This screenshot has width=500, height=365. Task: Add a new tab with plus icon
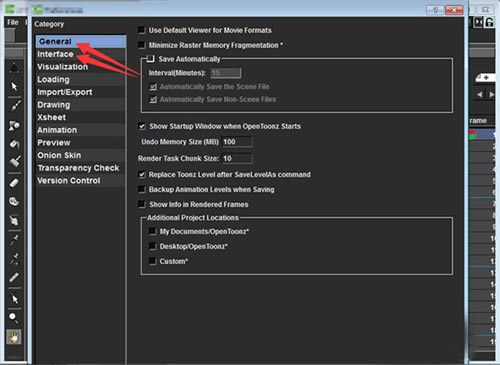[x=486, y=78]
